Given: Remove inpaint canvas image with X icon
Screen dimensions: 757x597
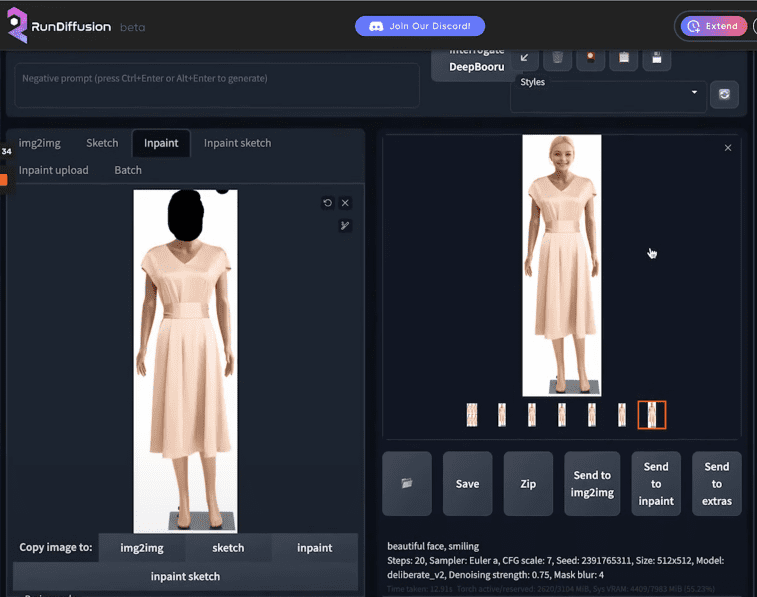Looking at the screenshot, I should 345,203.
